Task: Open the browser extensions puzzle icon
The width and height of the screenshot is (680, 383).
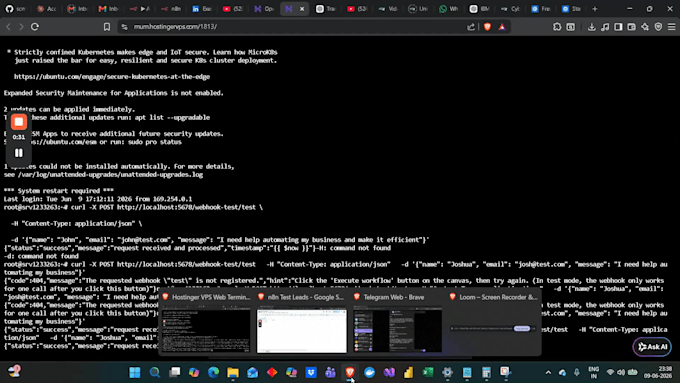Action: 557,27
